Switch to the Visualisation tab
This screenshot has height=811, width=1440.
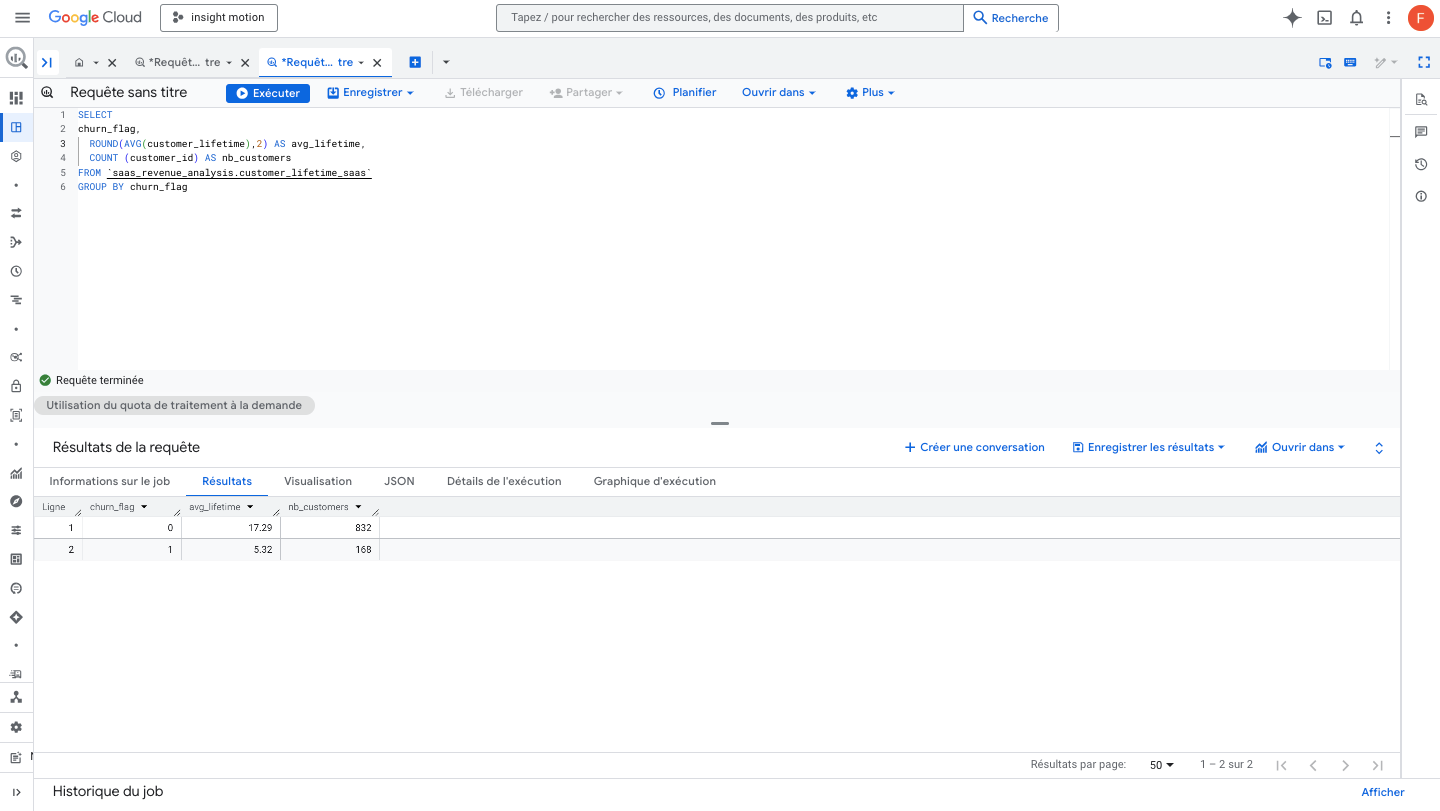[x=318, y=481]
